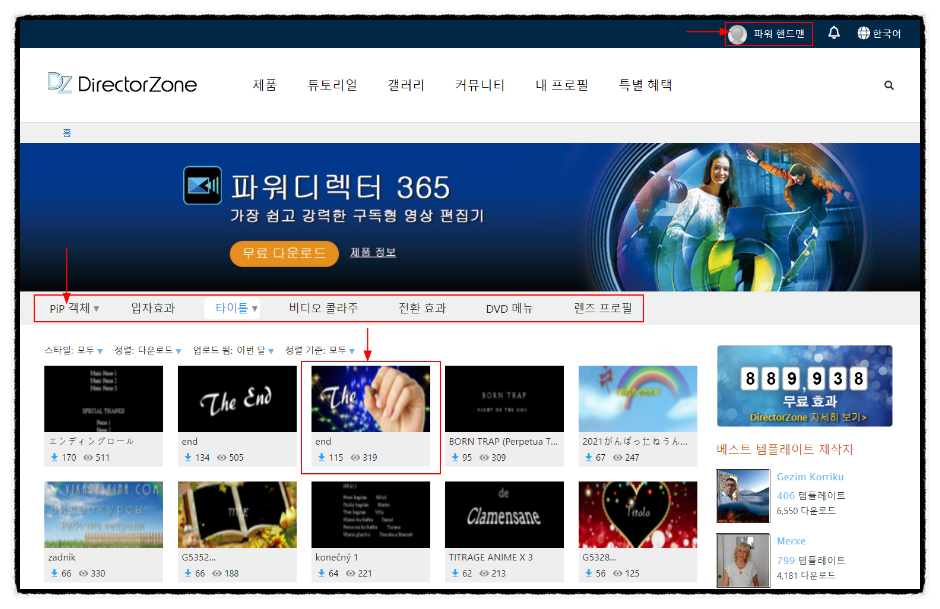This screenshot has height=609, width=940.
Task: Open the 특별 혜택 menu
Action: click(x=645, y=85)
